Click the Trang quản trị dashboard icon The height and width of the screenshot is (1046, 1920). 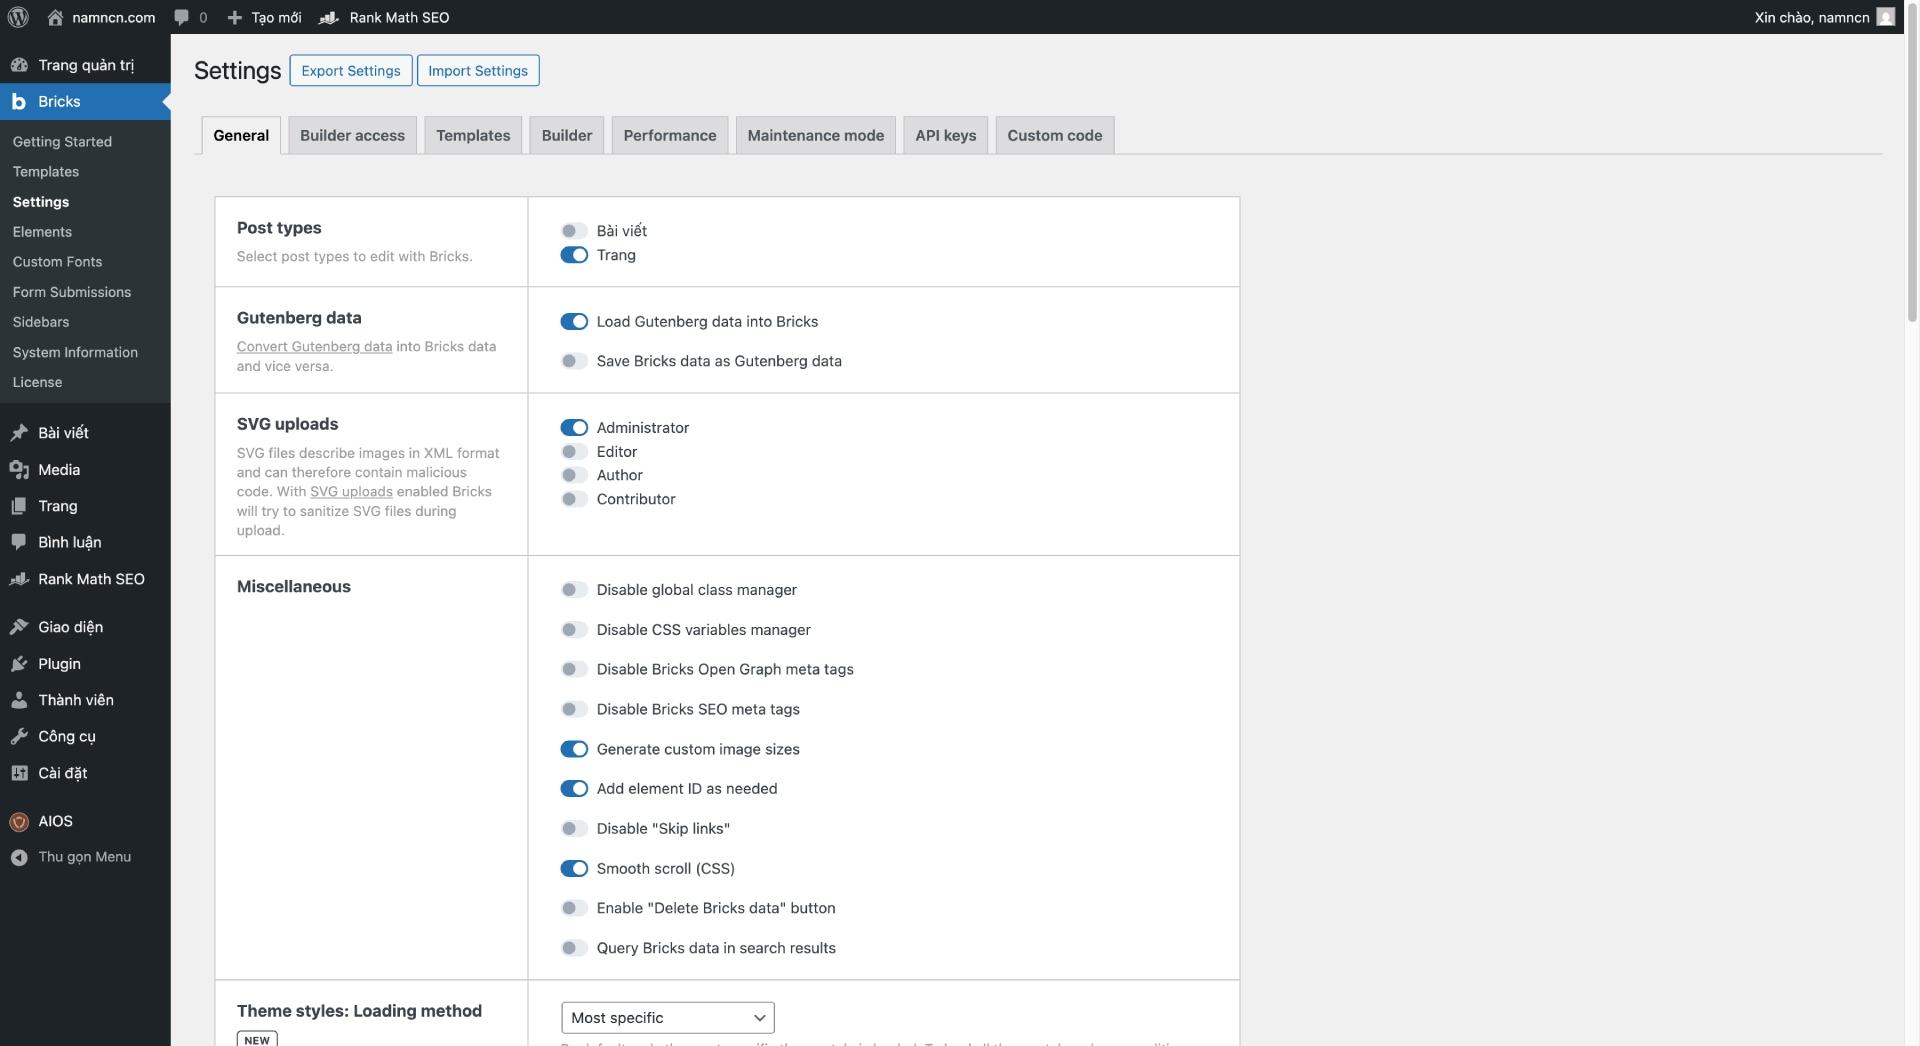[19, 65]
